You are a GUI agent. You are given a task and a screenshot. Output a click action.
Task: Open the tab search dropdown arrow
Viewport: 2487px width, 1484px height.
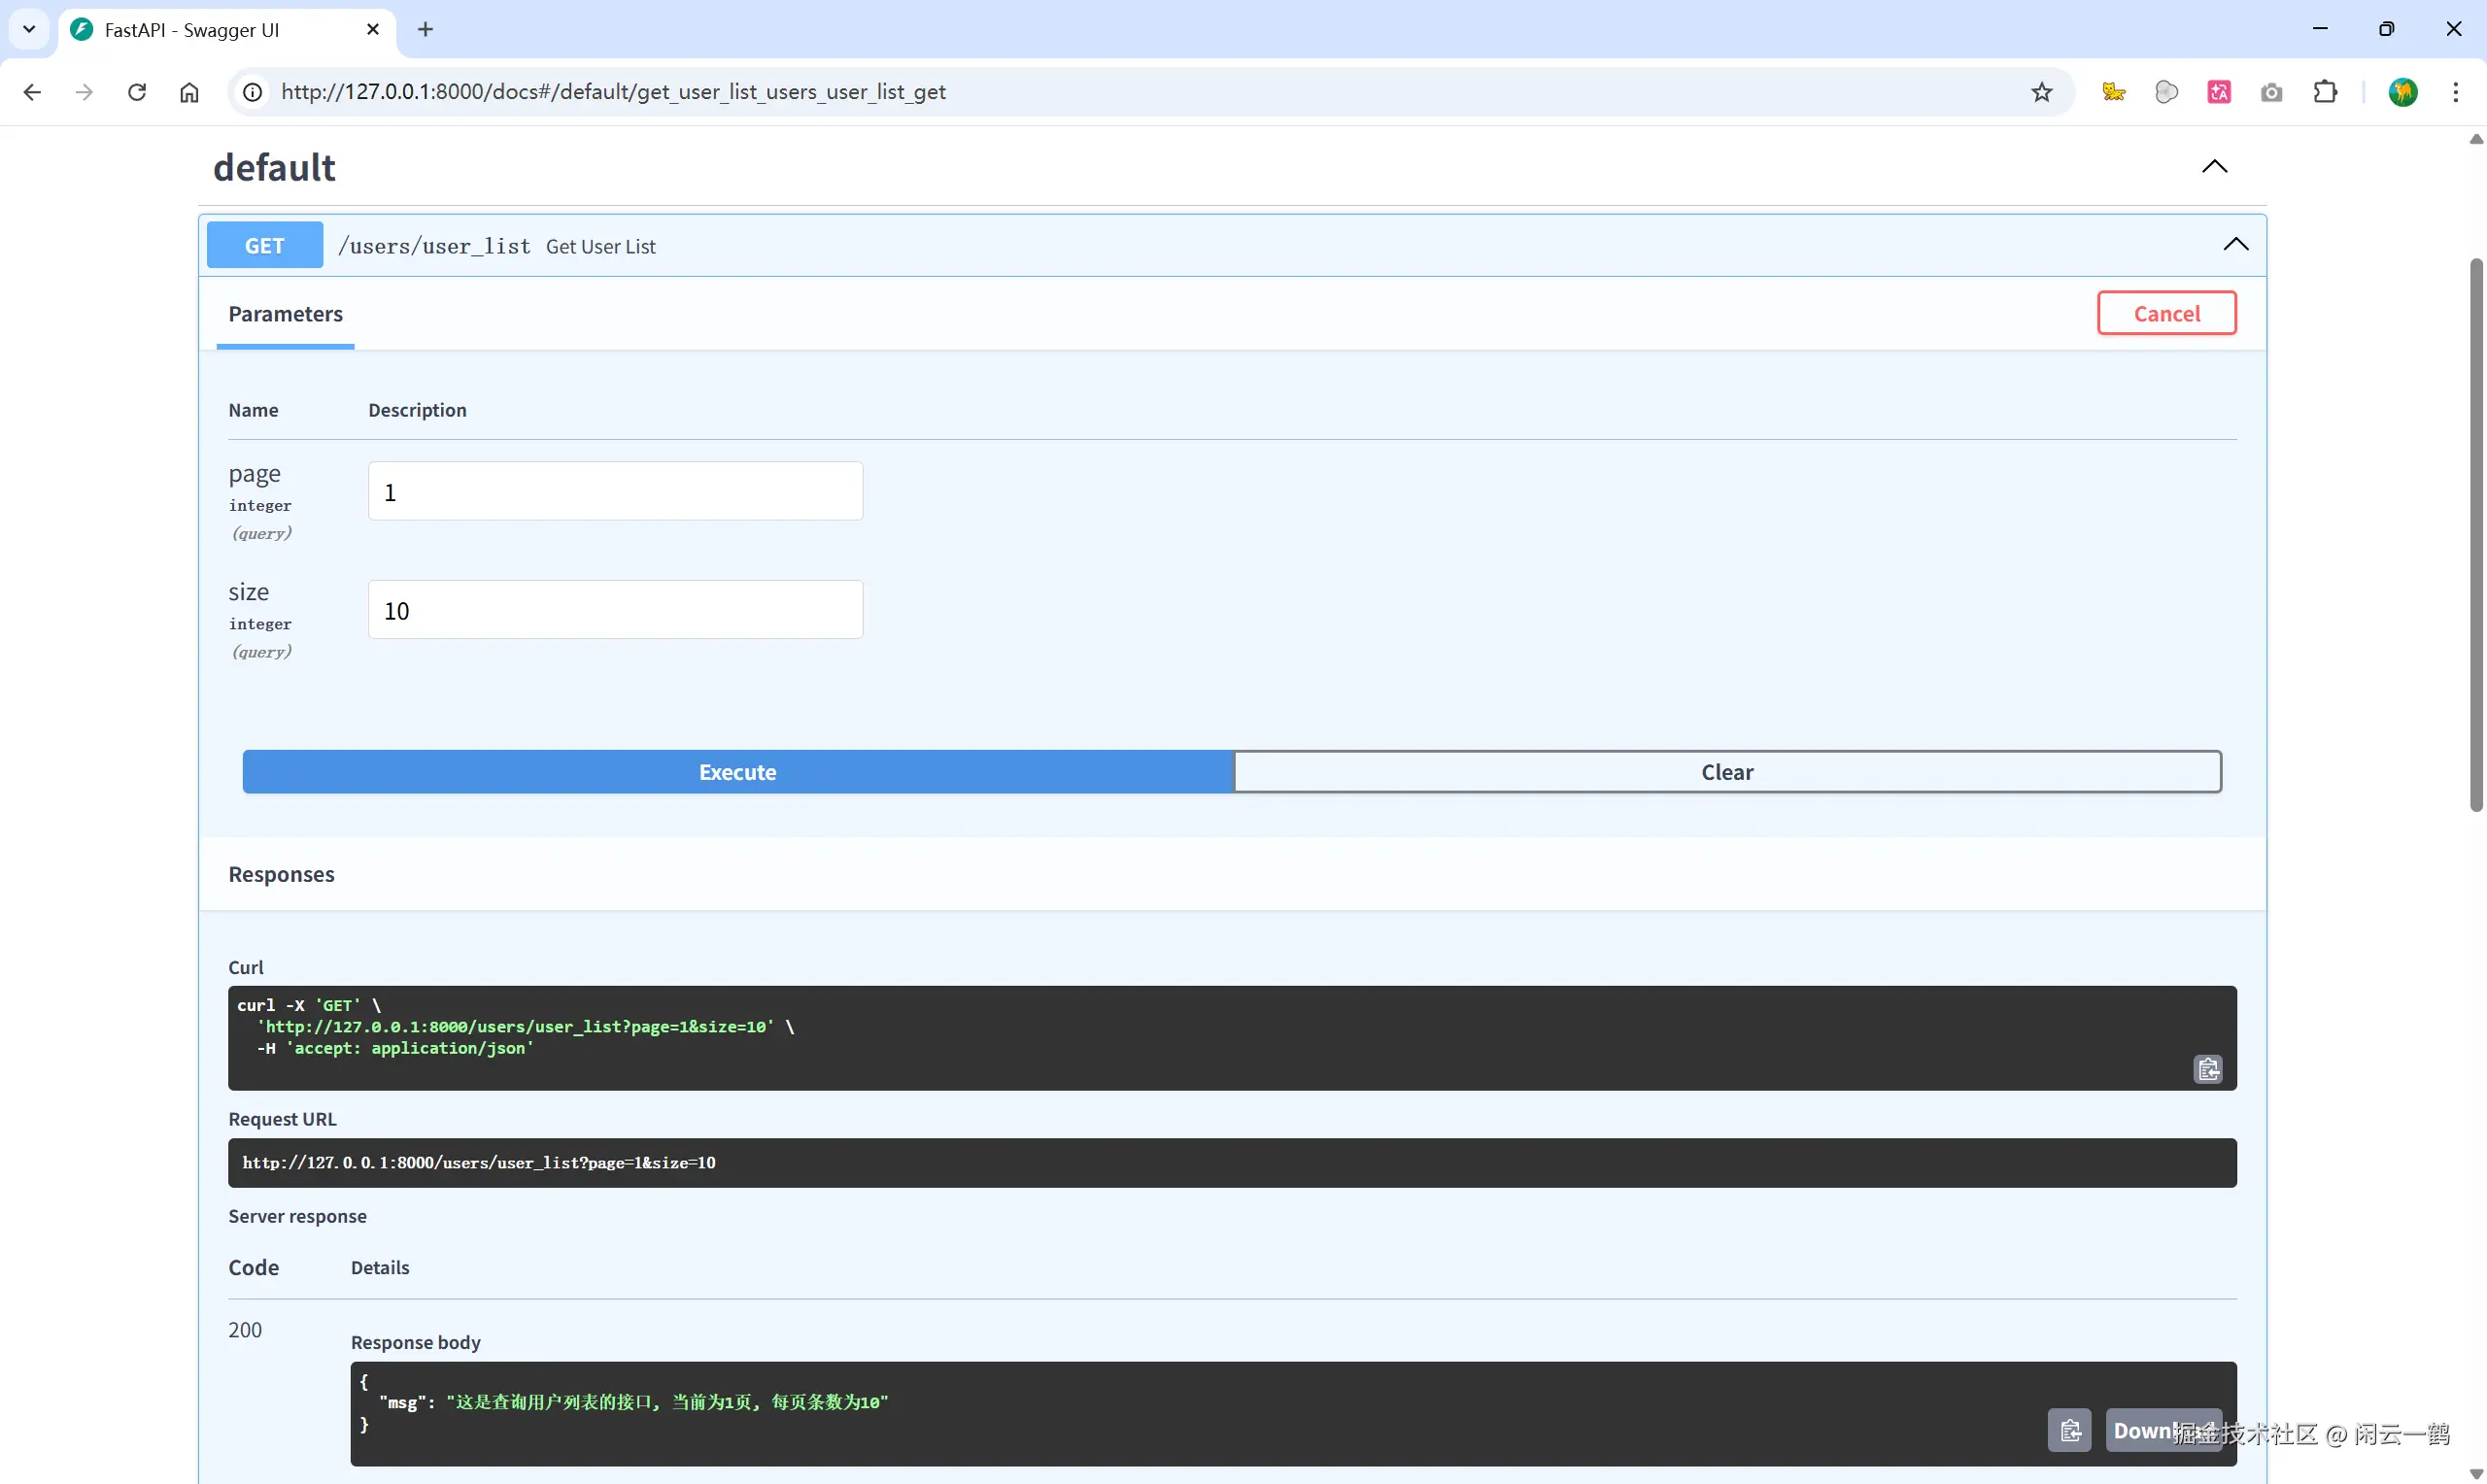point(29,29)
